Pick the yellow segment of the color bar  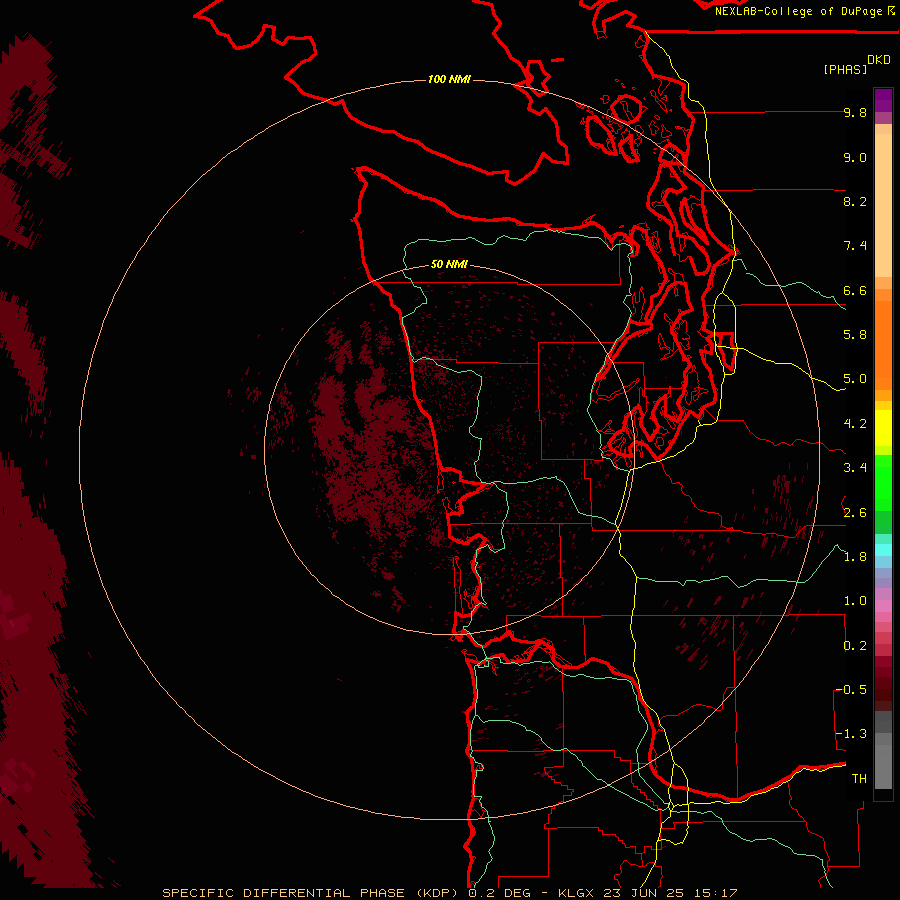coord(883,428)
